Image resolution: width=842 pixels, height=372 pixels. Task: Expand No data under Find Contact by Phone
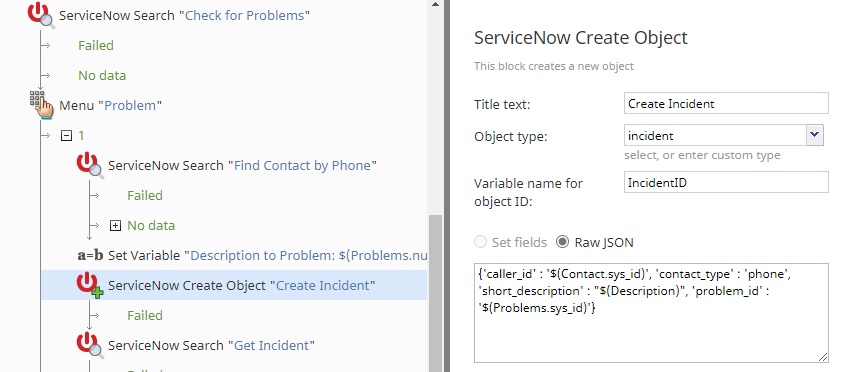click(x=115, y=225)
